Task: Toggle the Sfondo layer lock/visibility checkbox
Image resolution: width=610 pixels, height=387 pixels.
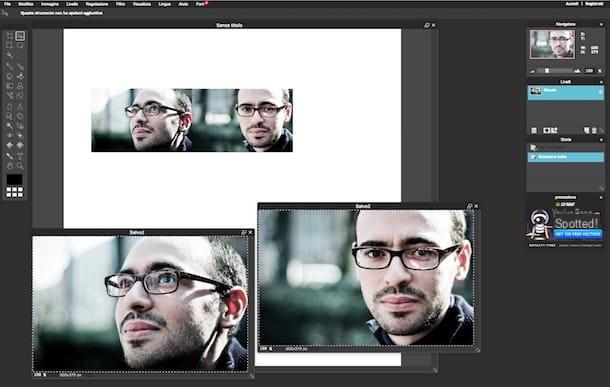Action: coord(600,92)
